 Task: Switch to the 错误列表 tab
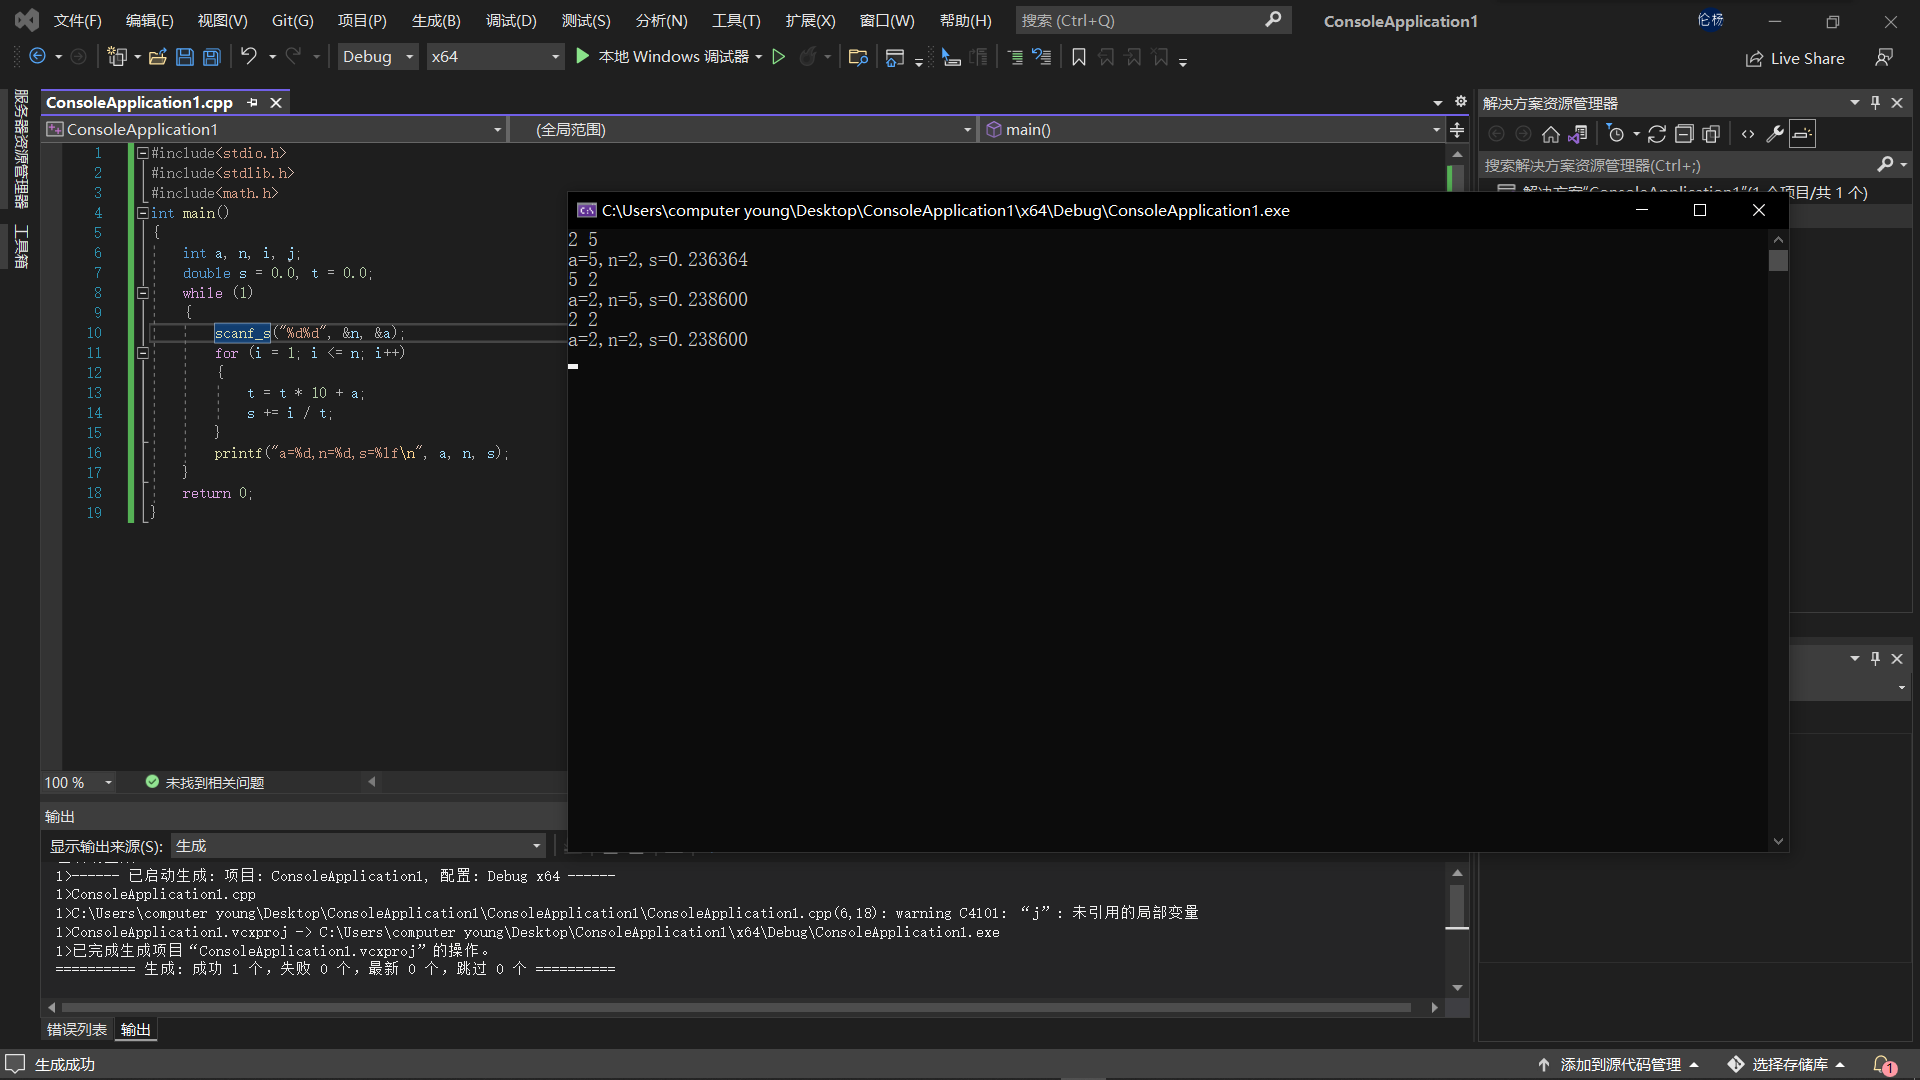click(x=76, y=1030)
